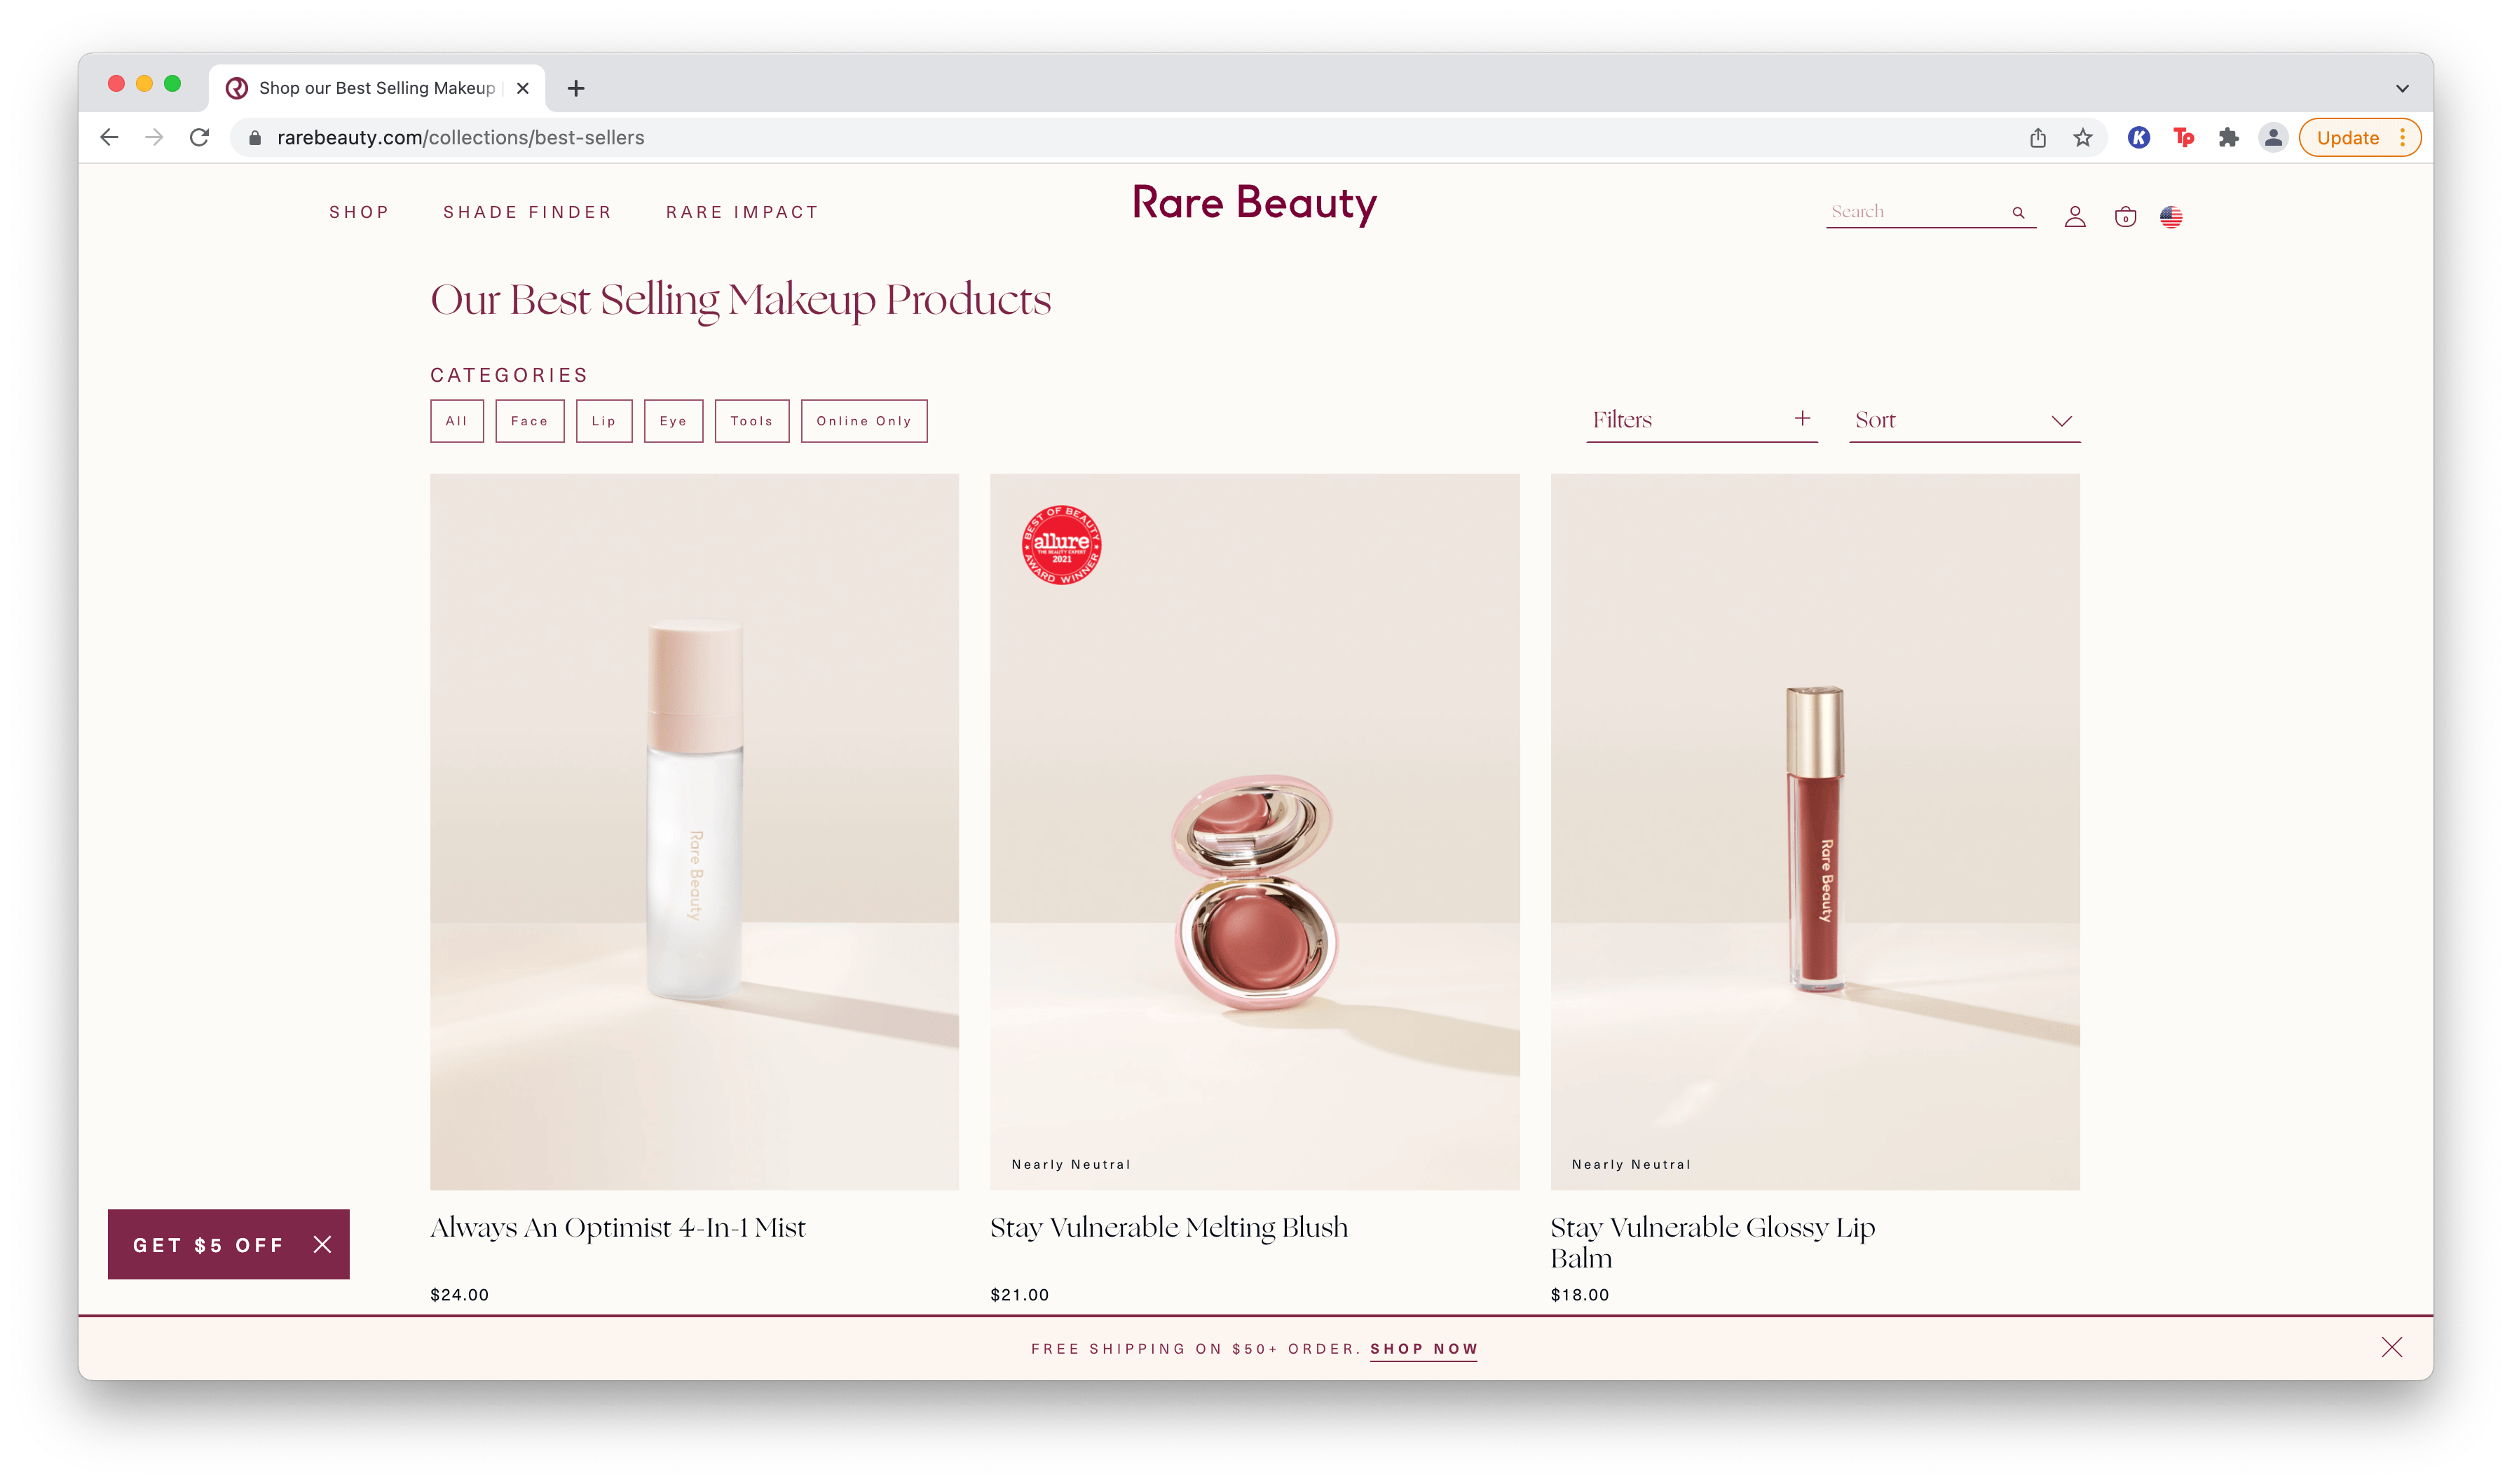
Task: Close the free shipping banner
Action: [2391, 1347]
